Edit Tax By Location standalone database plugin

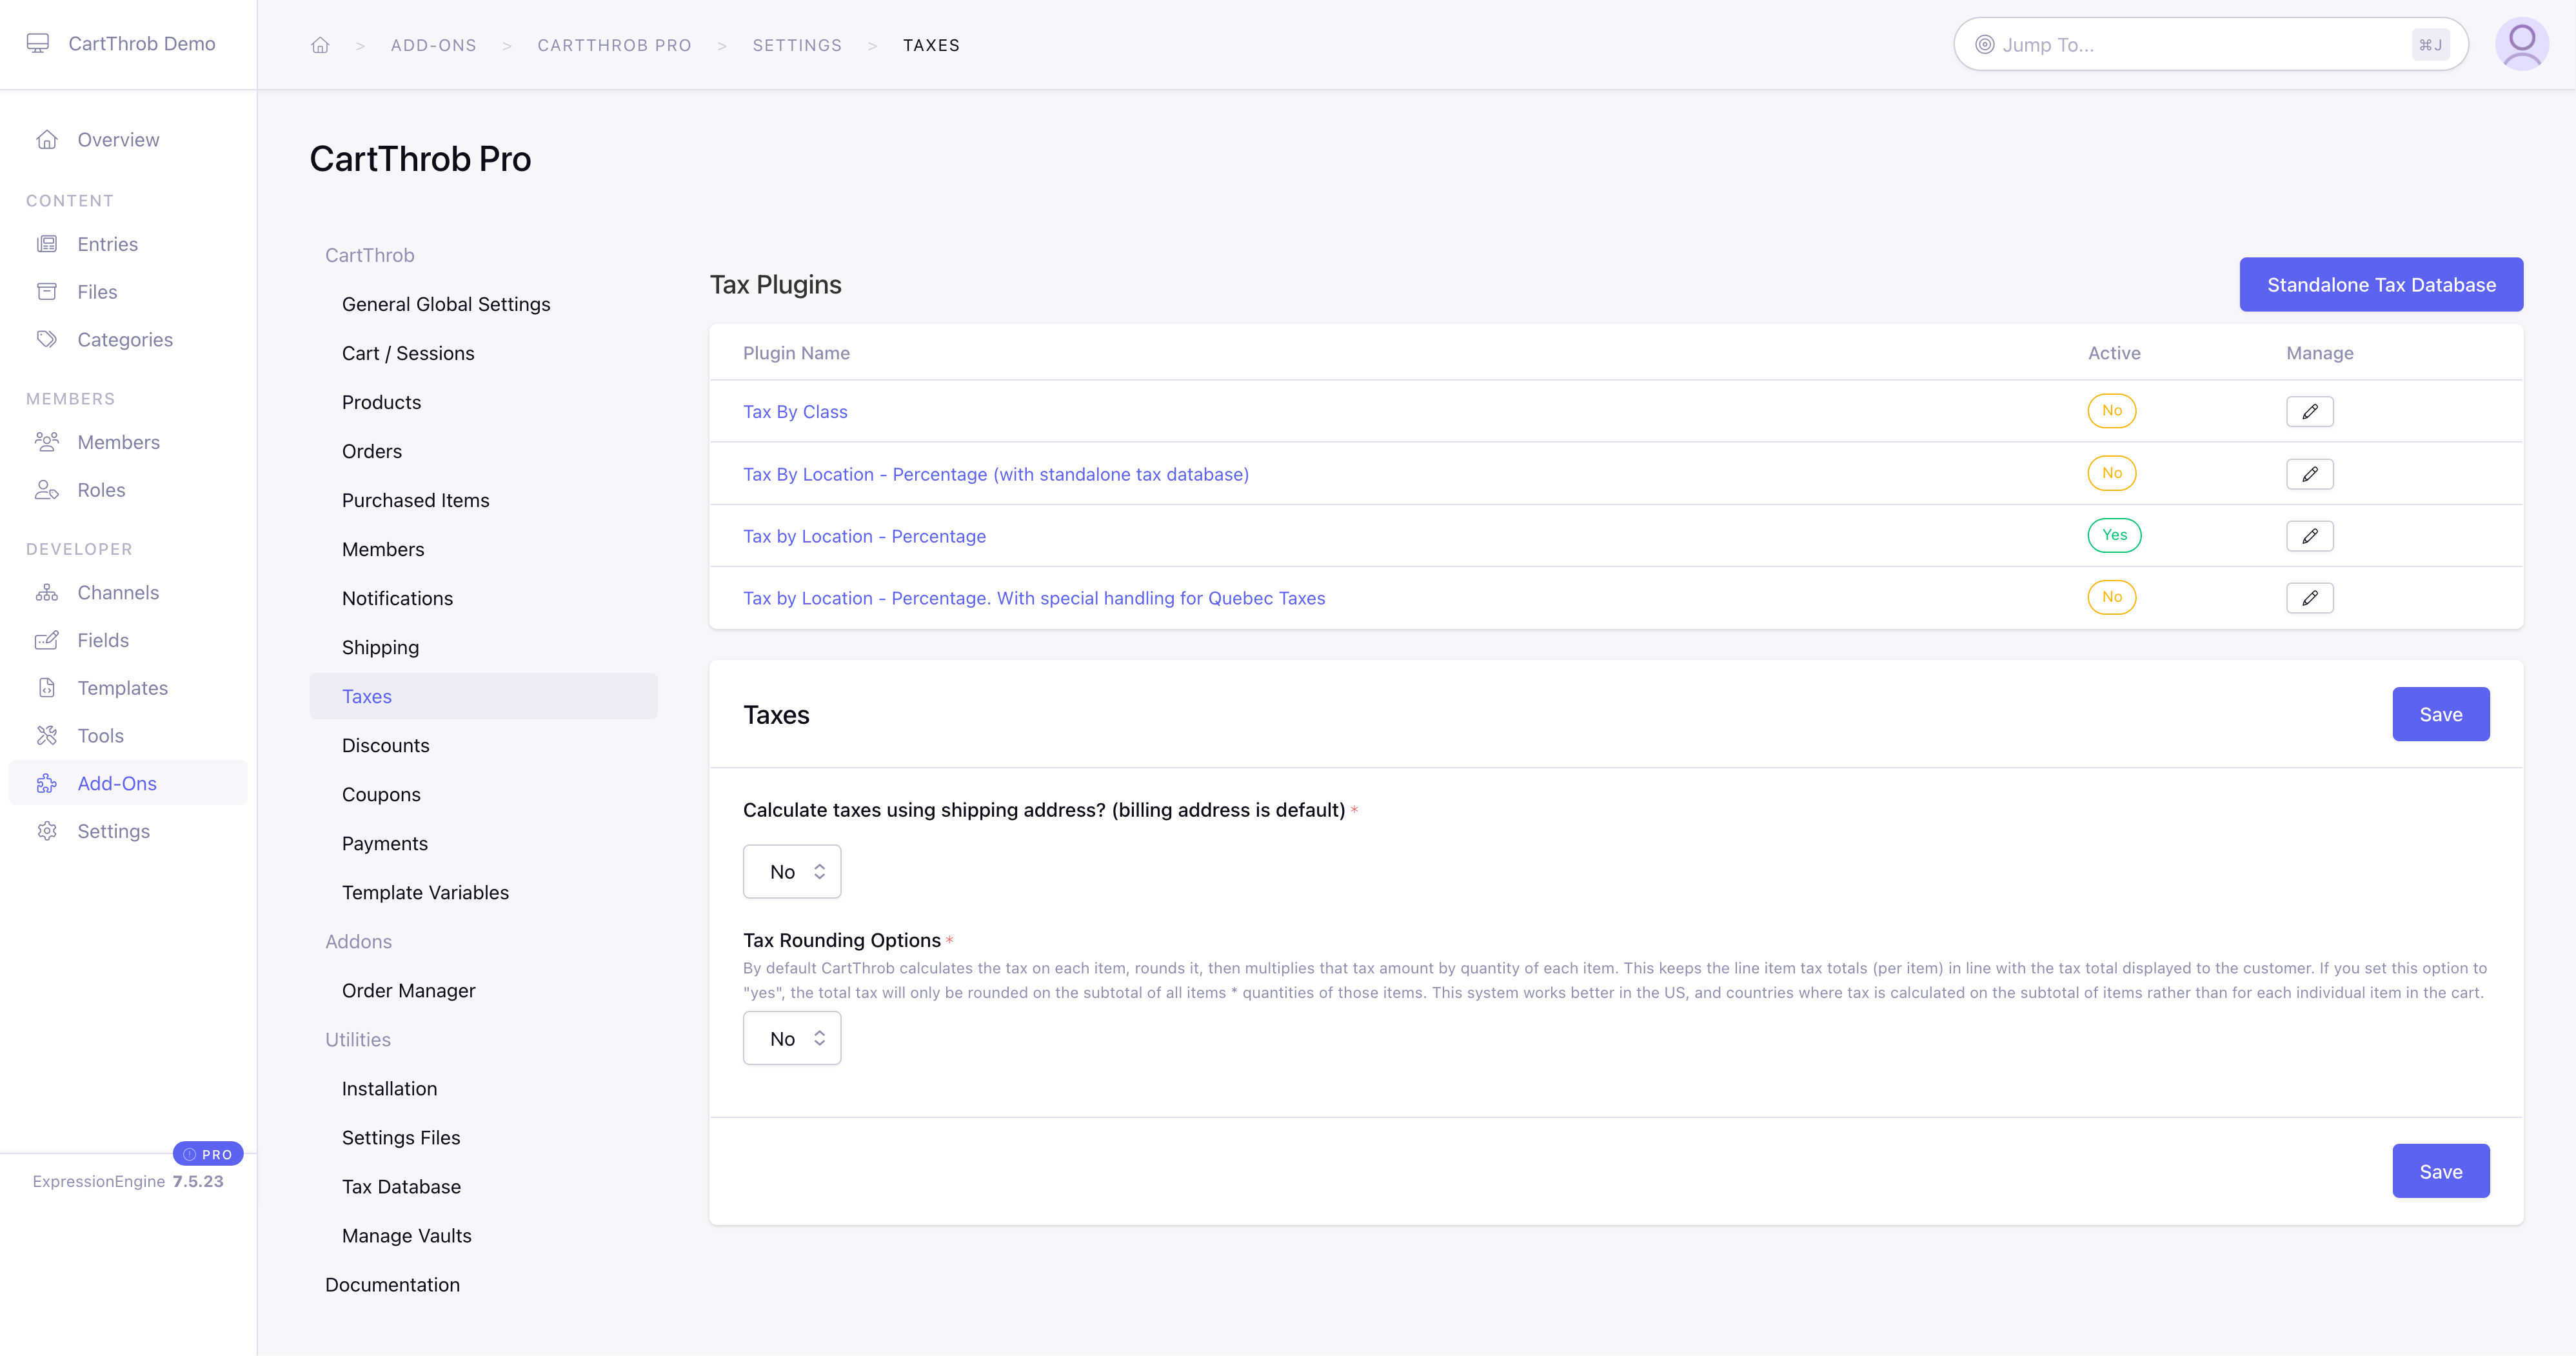(2309, 474)
